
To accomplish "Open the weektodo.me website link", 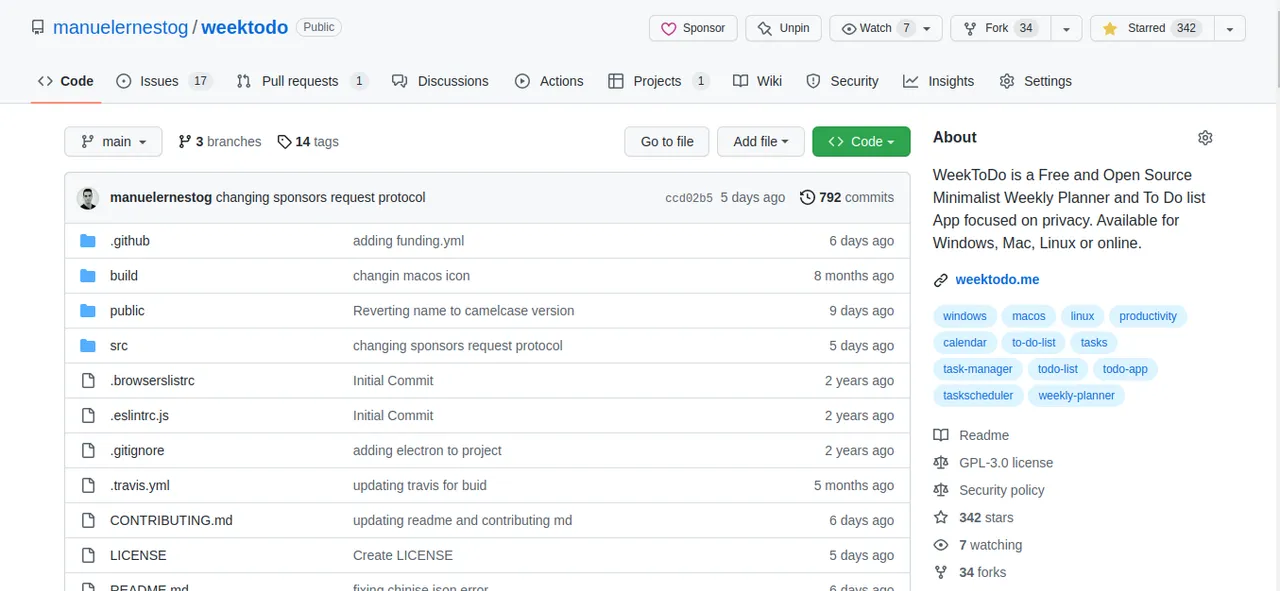I will tap(997, 280).
